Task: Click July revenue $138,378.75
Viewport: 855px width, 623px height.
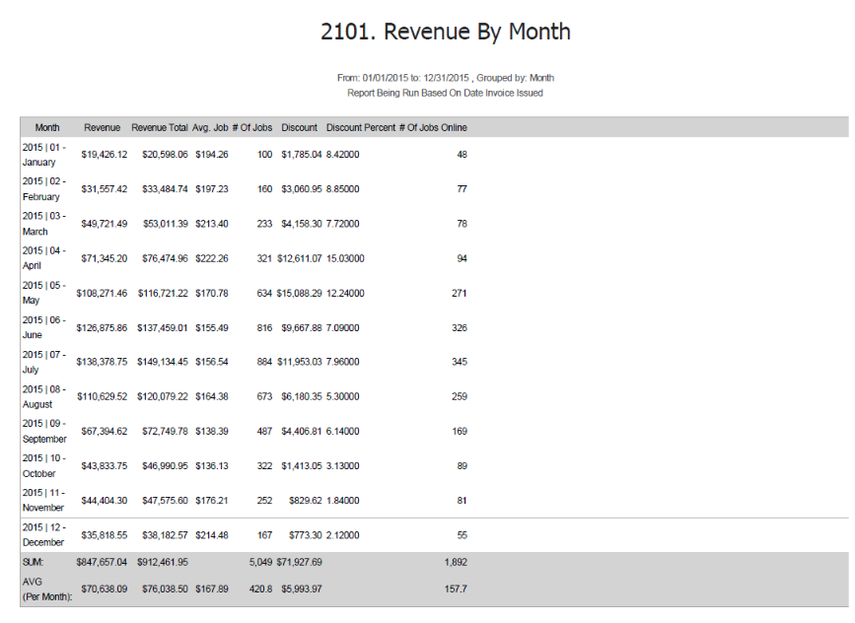Action: tap(102, 362)
